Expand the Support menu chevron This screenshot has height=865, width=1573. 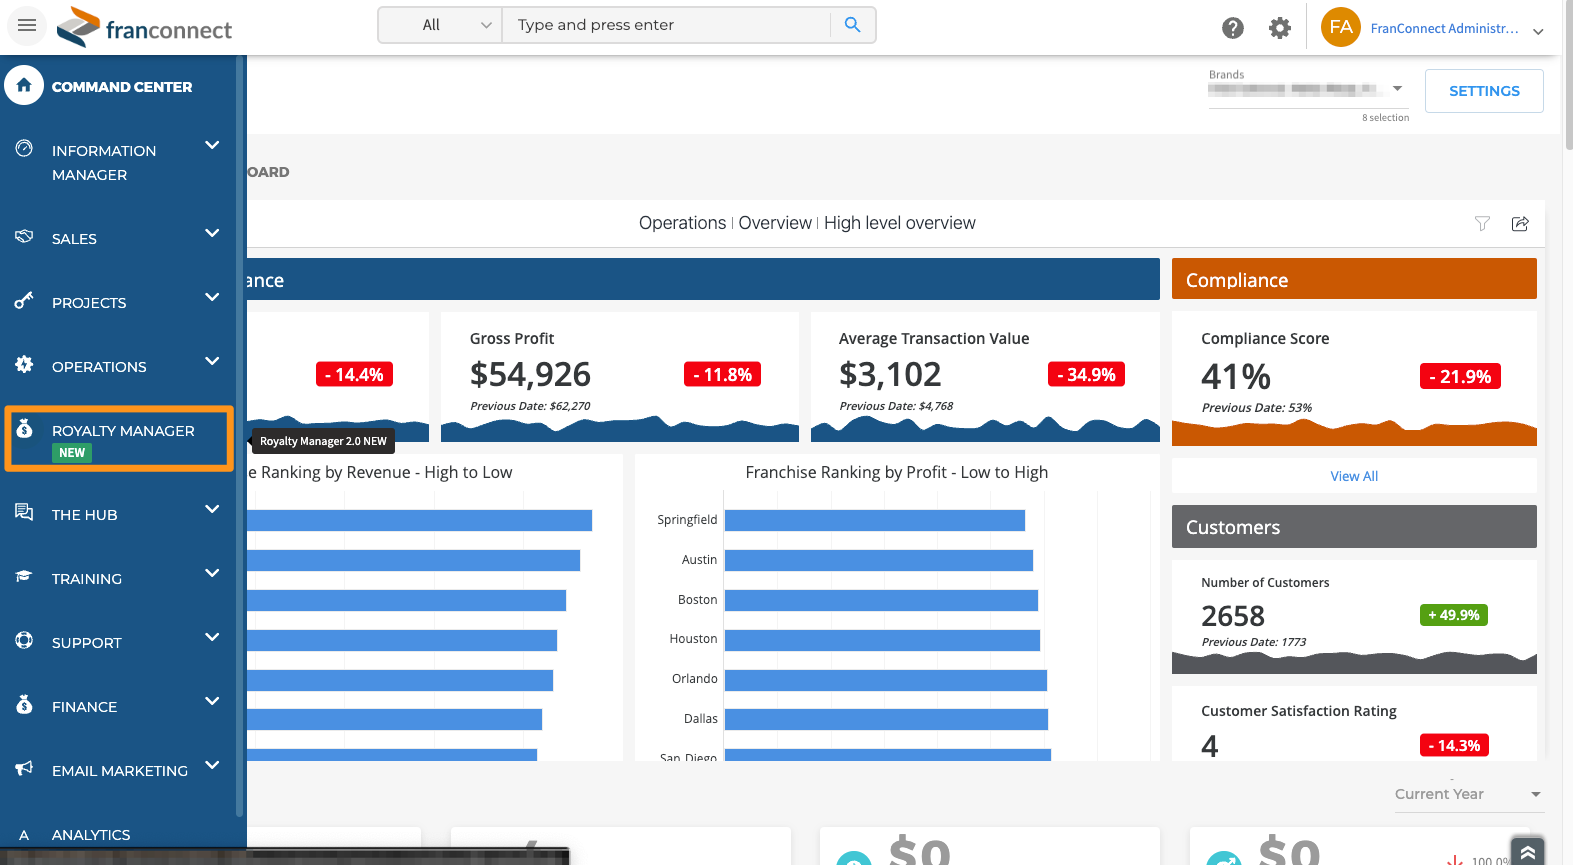pyautogui.click(x=212, y=637)
